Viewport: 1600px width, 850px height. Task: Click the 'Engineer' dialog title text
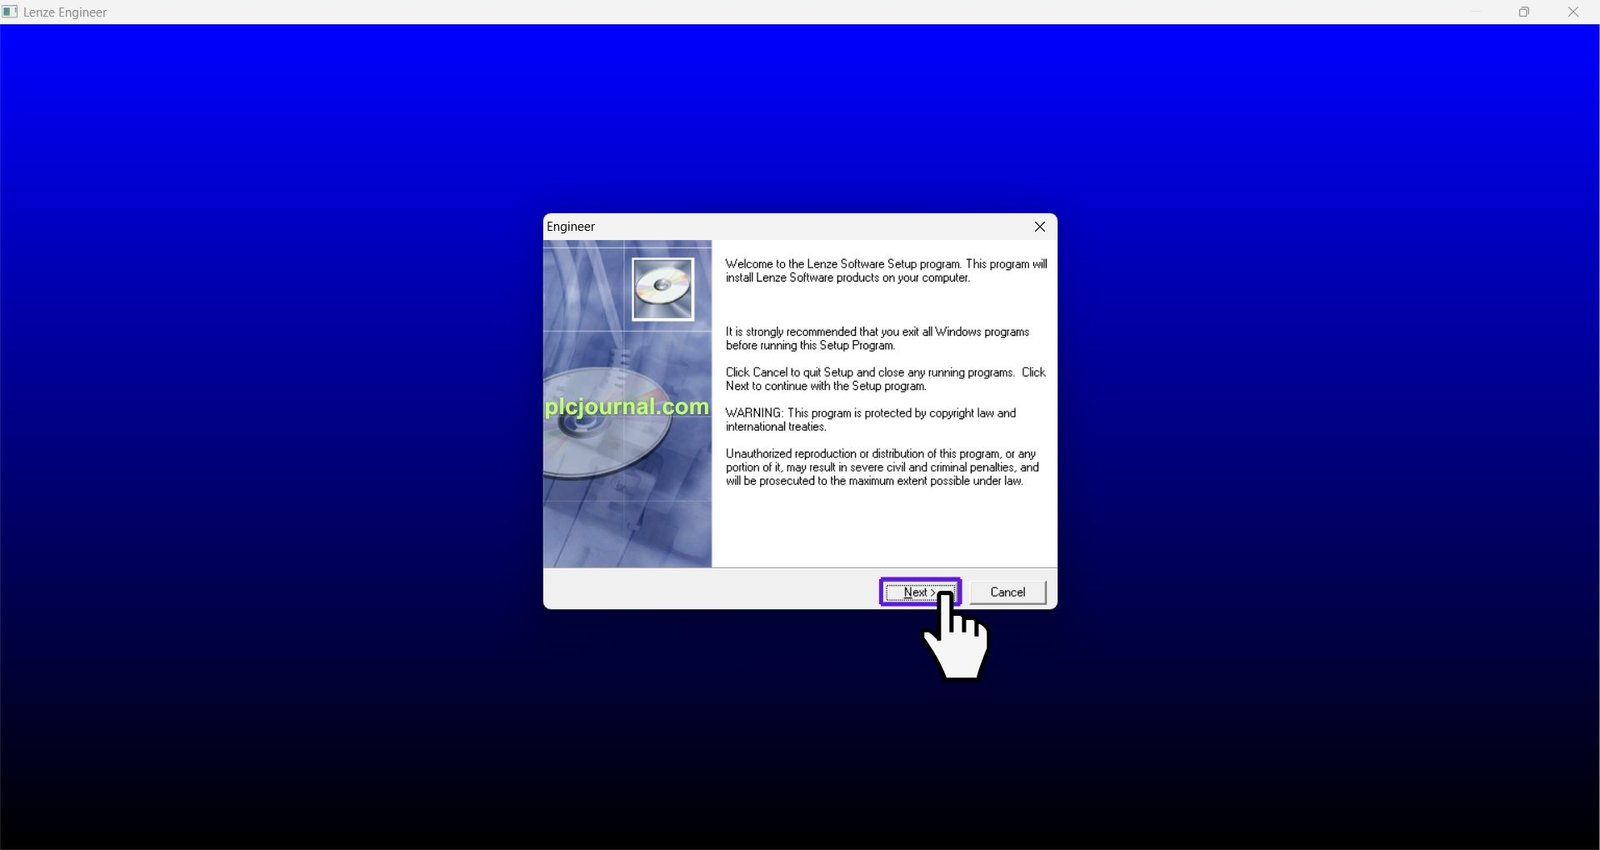571,227
